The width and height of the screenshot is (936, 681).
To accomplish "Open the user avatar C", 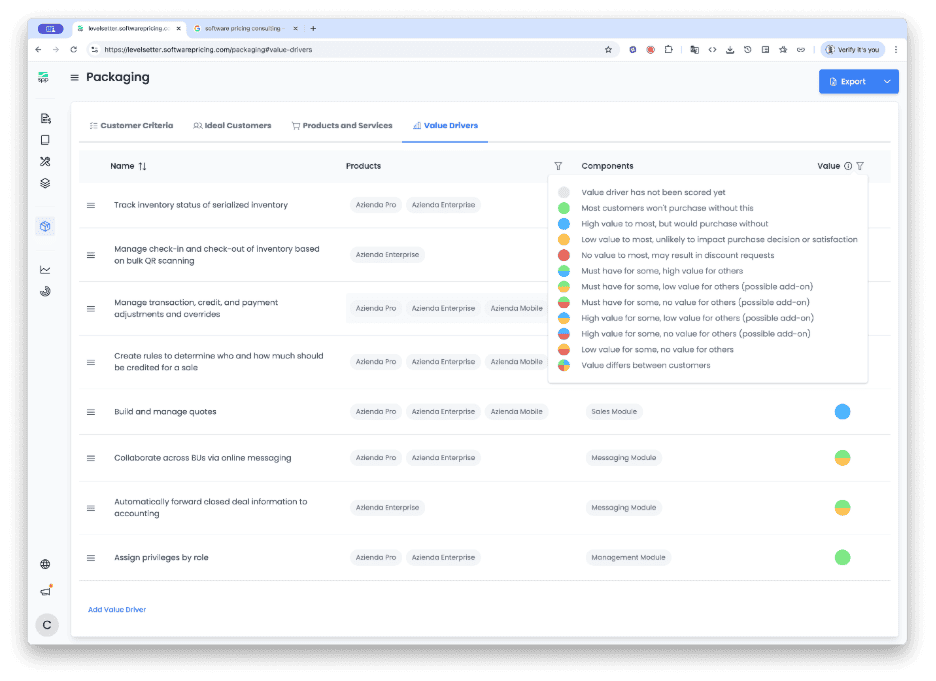I will 47,625.
